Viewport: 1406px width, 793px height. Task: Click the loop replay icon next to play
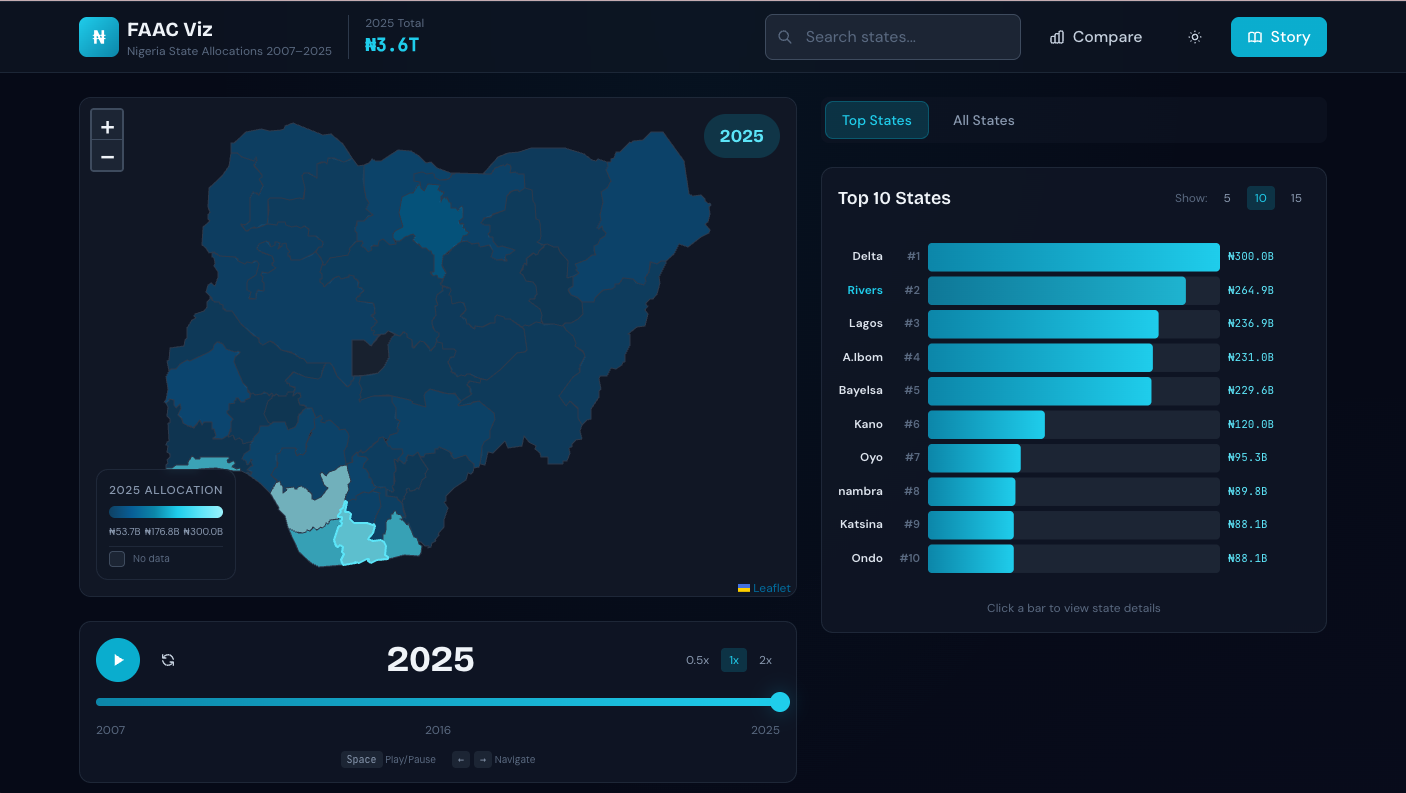click(x=168, y=660)
